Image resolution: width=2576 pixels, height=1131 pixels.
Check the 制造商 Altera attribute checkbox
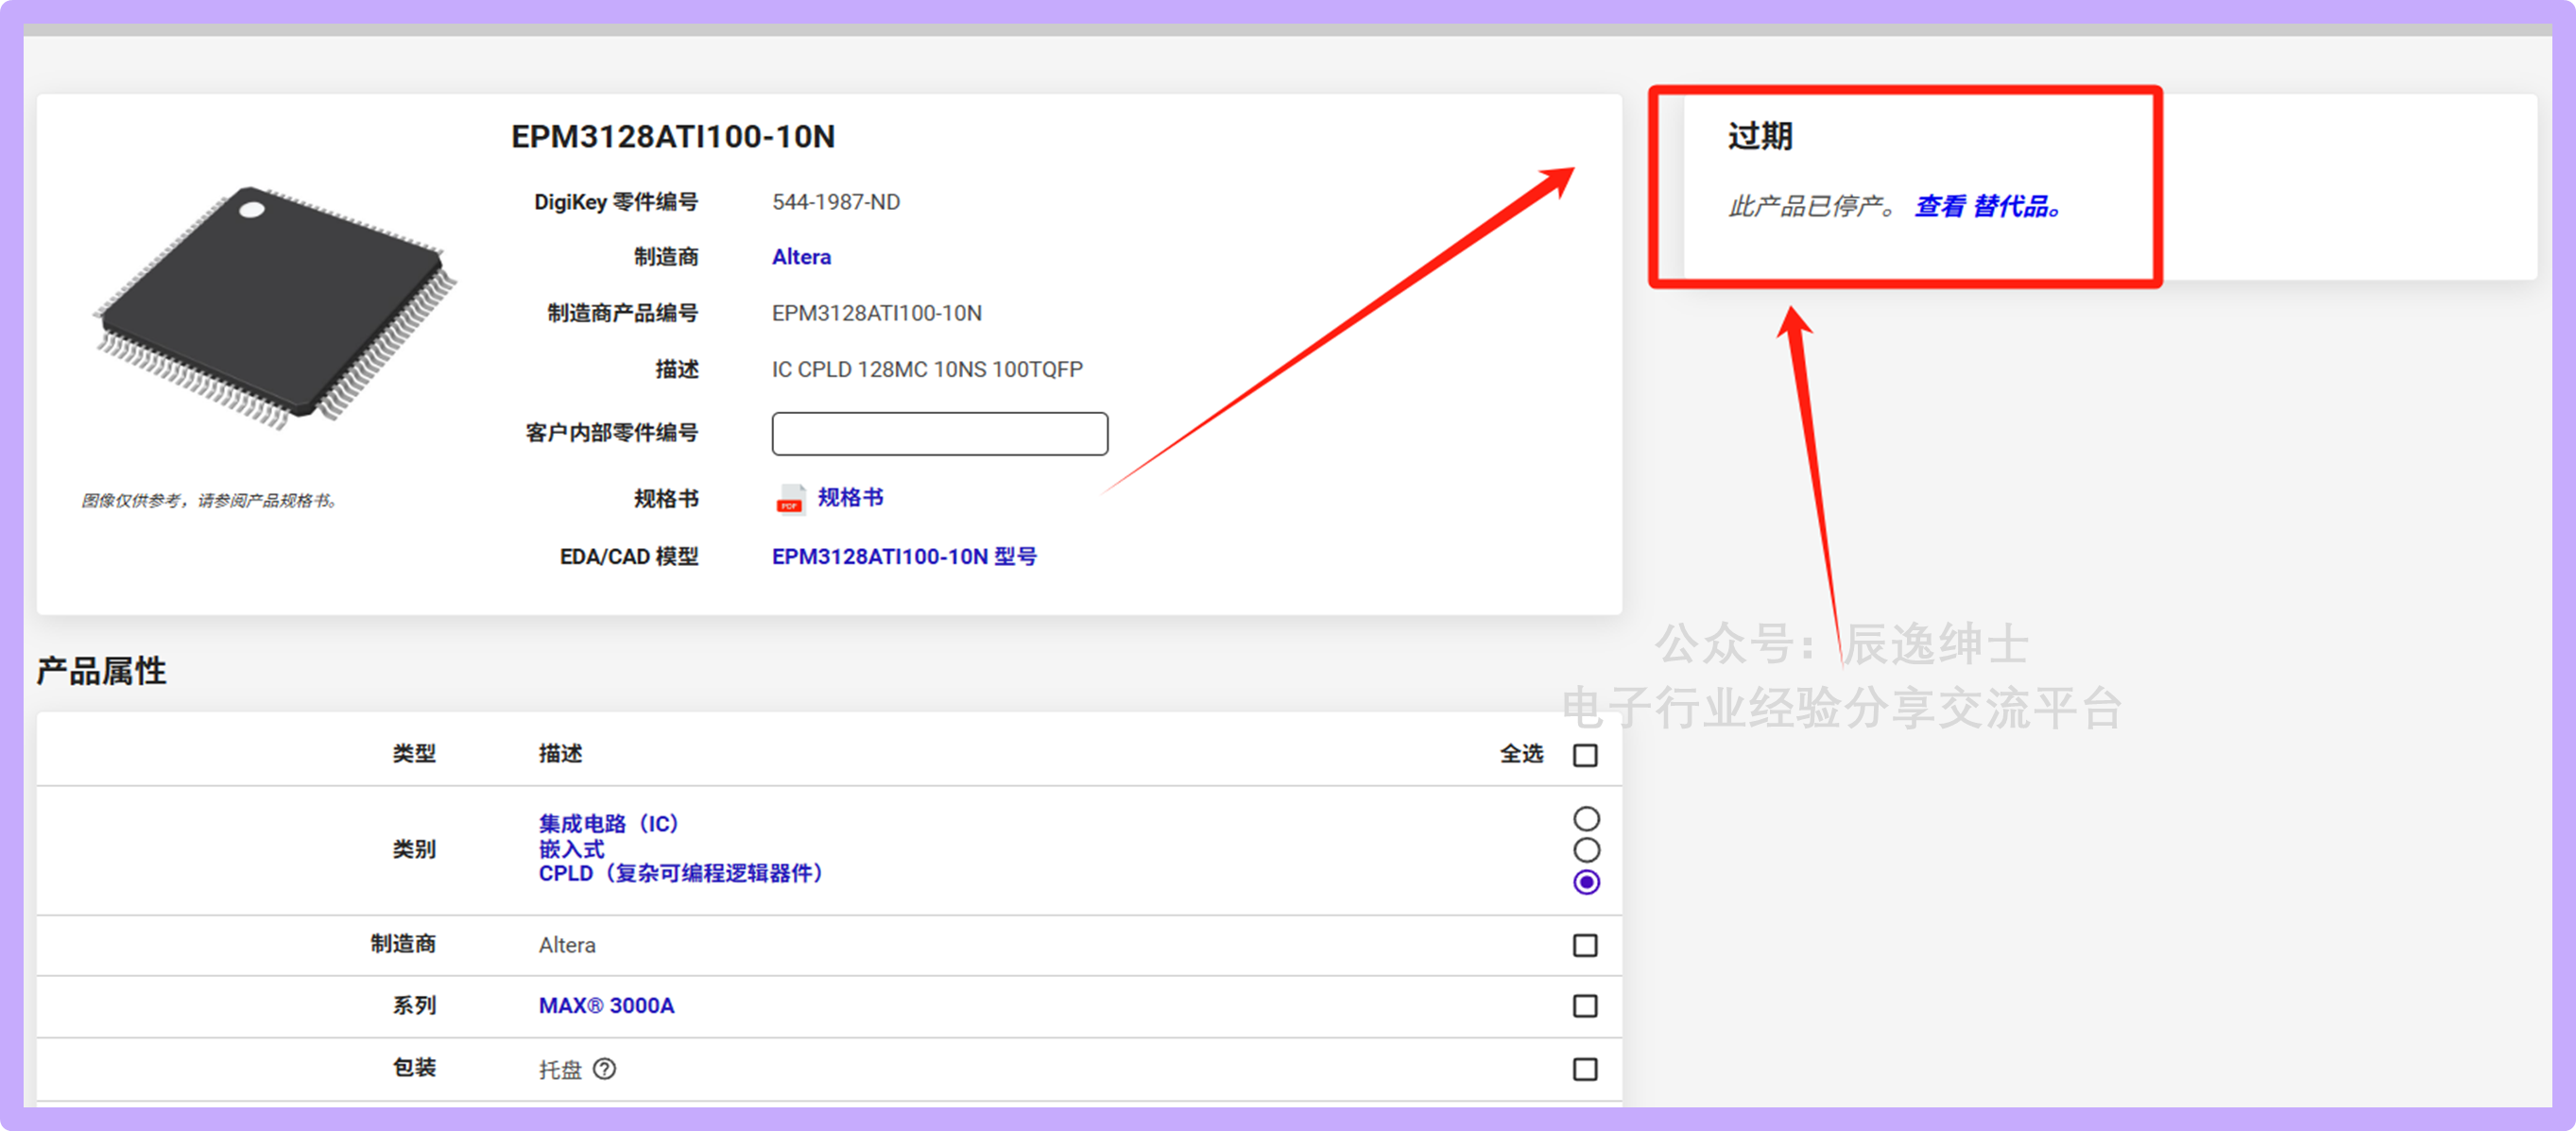pos(1585,945)
